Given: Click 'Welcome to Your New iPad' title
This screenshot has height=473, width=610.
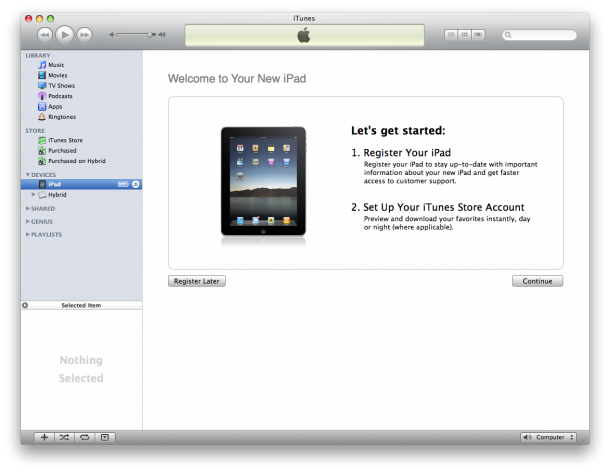Looking at the screenshot, I should coord(237,79).
